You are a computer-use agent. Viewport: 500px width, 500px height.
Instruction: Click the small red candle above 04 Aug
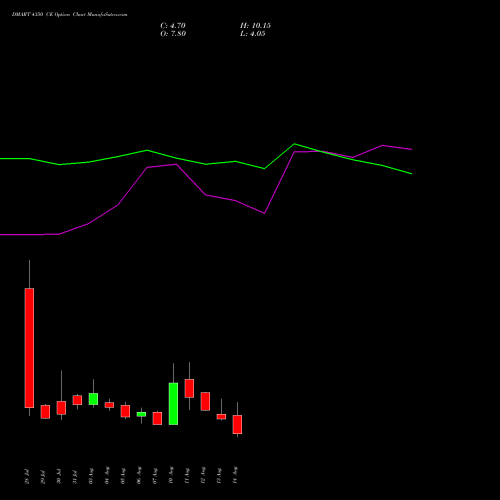coord(109,405)
